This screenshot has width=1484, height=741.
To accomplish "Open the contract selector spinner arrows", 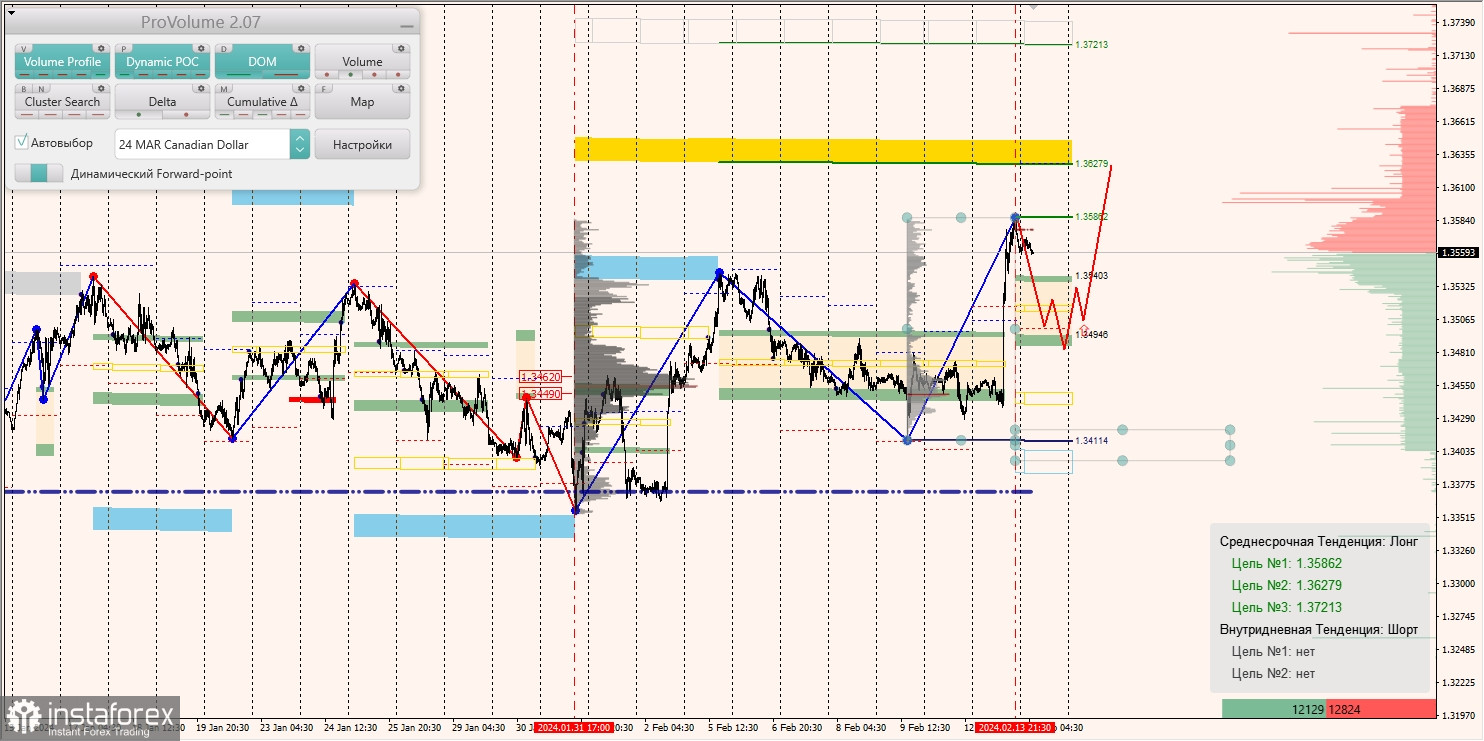I will pos(300,144).
